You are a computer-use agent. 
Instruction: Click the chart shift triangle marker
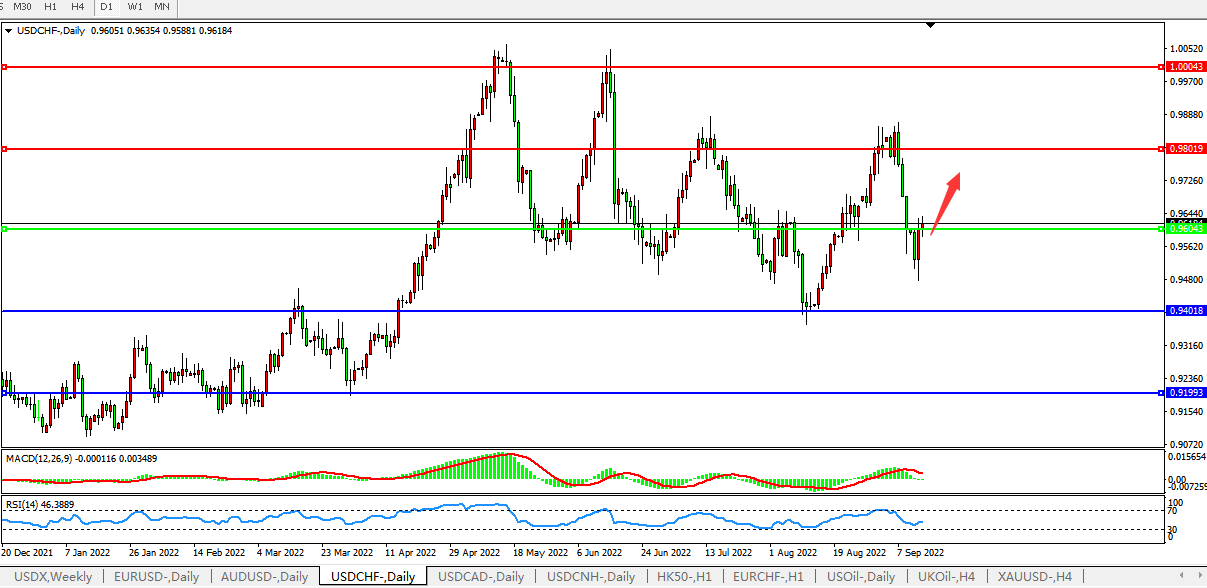(931, 25)
